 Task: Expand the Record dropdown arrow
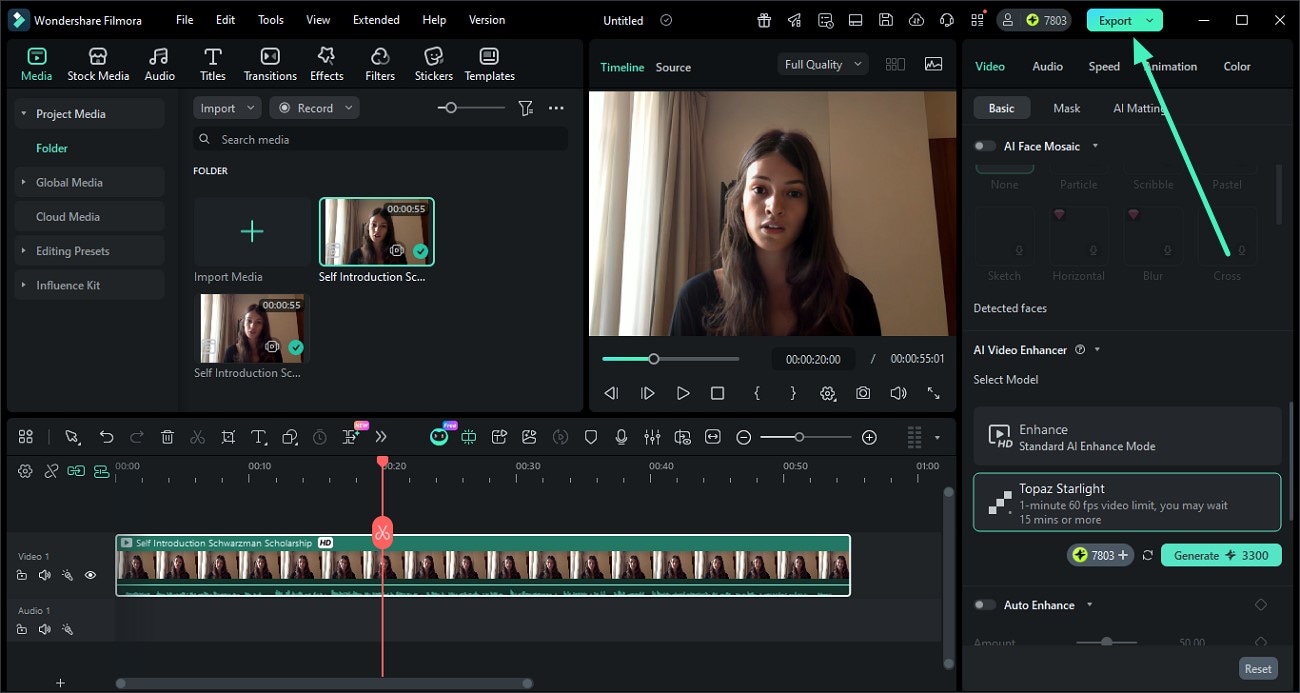point(348,107)
